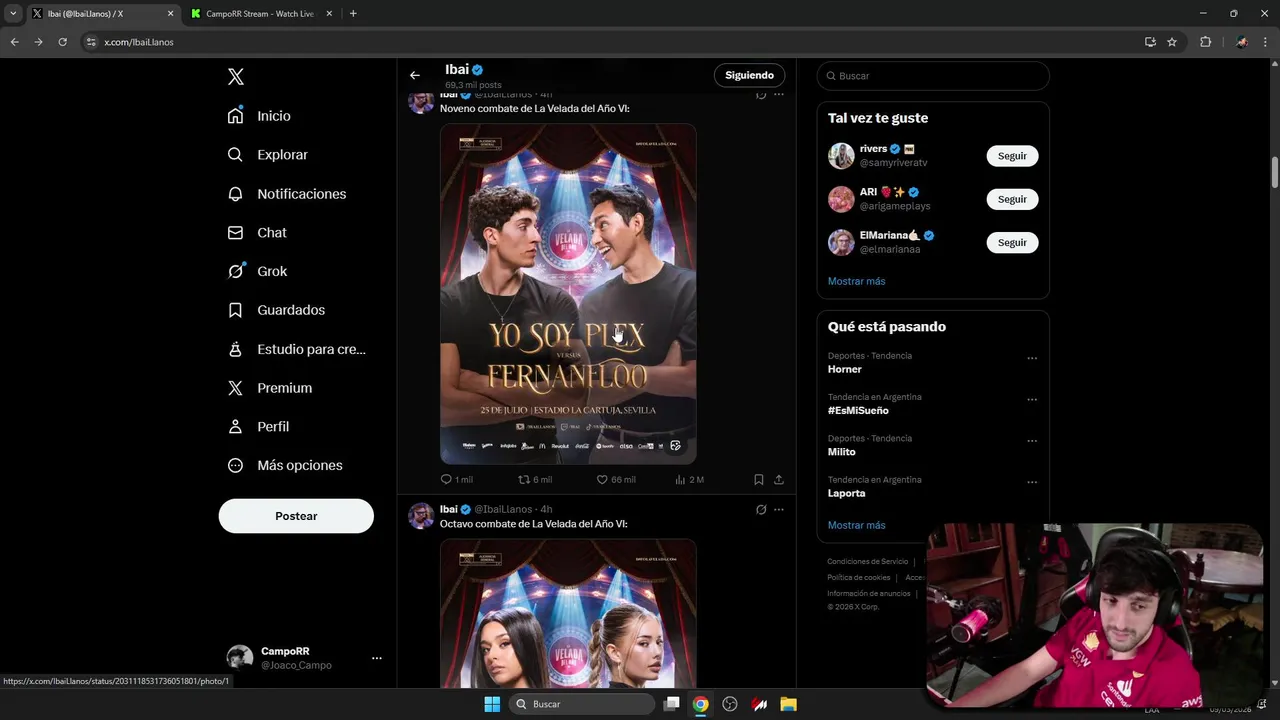Open Yo Soy Plex vs Fernanfloo poster
Screen dimensions: 1280x720
pyautogui.click(x=568, y=294)
